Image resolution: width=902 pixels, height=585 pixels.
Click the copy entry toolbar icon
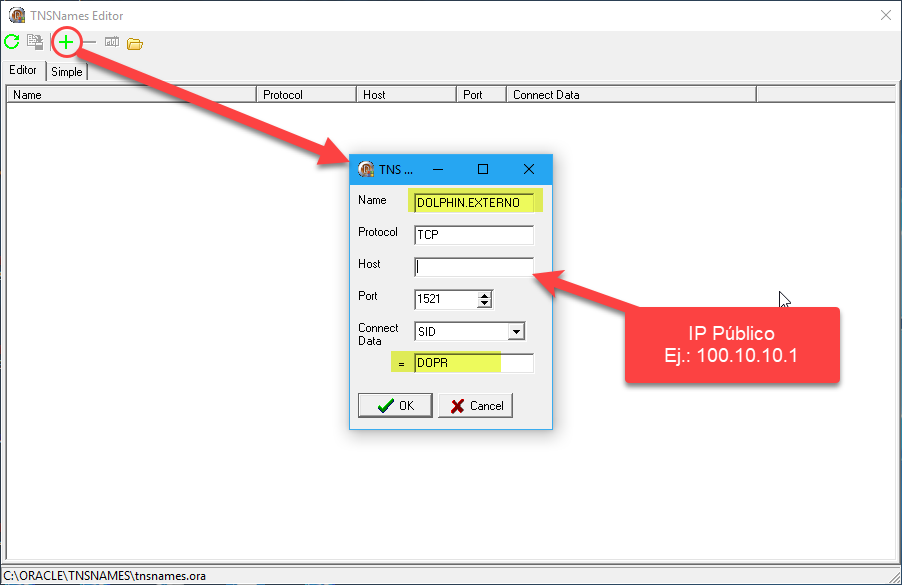(35, 42)
